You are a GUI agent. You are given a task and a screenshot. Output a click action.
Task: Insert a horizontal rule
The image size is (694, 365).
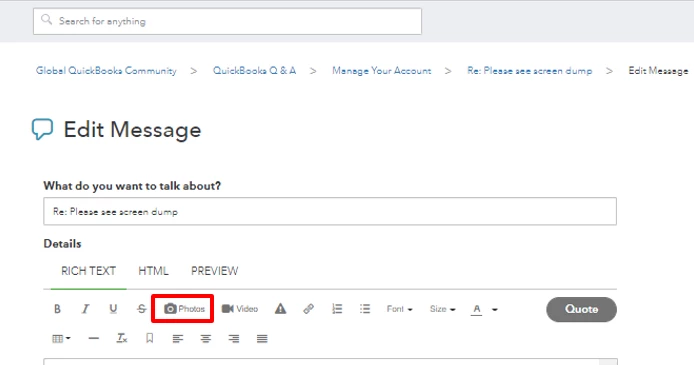coord(94,338)
